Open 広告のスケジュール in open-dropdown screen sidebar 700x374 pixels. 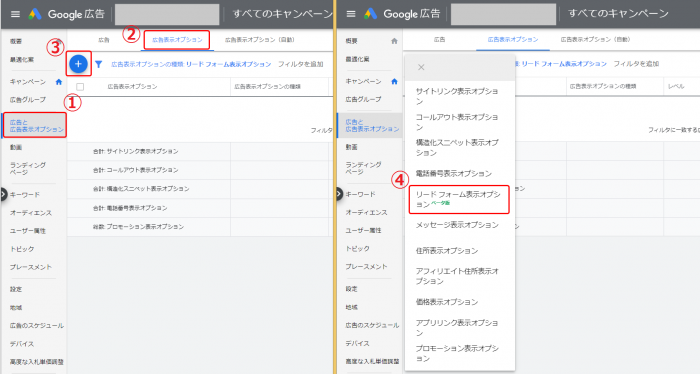point(372,325)
